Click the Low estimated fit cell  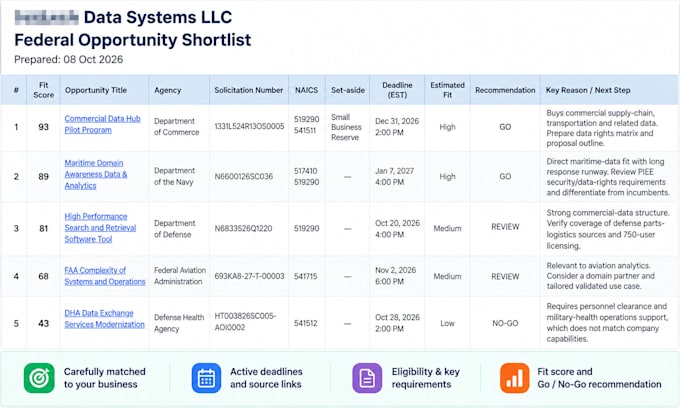click(x=447, y=323)
